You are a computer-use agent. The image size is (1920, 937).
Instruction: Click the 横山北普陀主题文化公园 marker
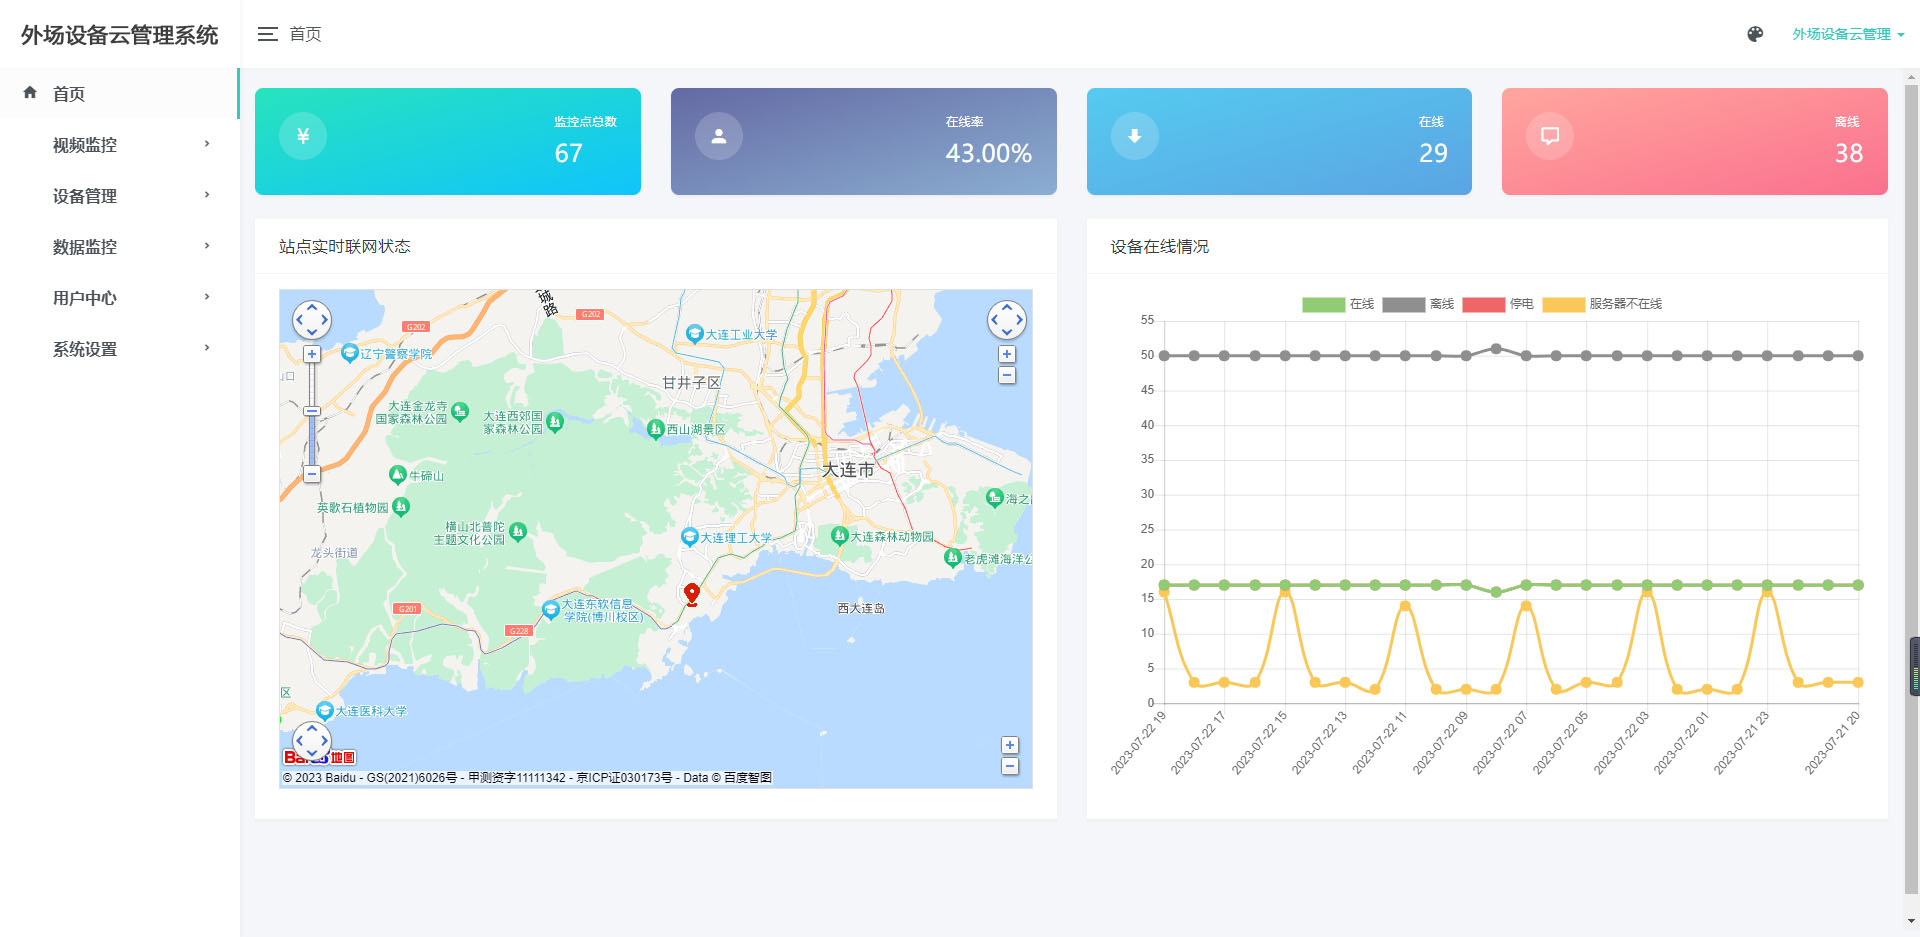click(x=518, y=532)
